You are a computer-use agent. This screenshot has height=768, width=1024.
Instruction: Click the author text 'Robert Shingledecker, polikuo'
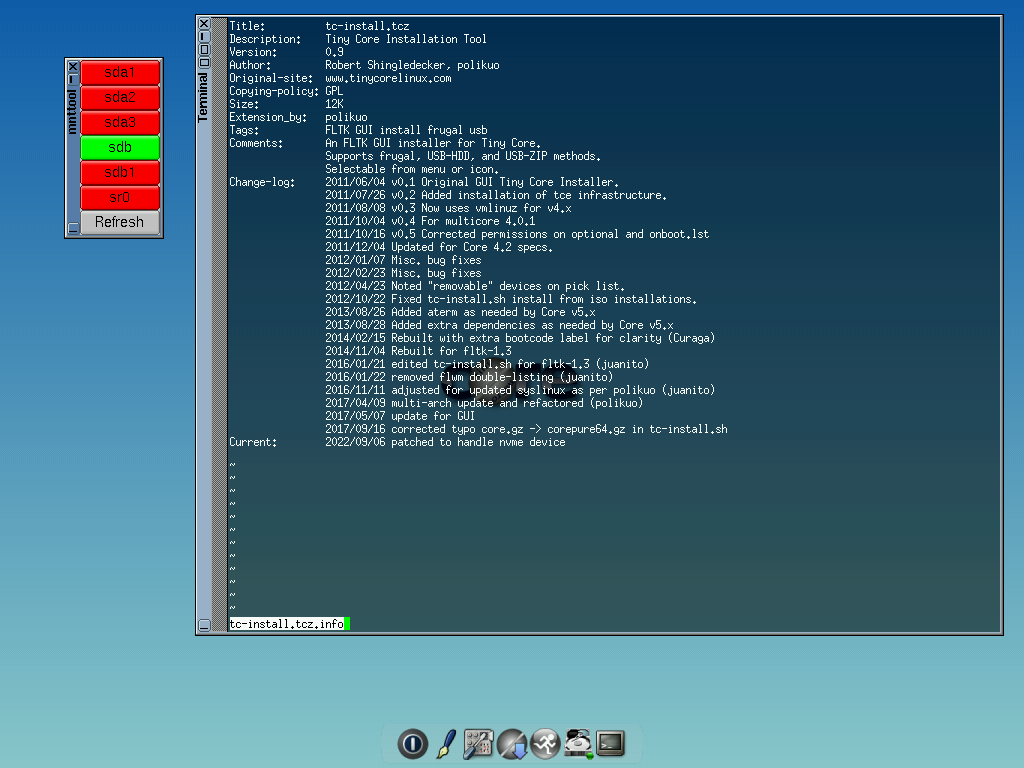pos(412,65)
